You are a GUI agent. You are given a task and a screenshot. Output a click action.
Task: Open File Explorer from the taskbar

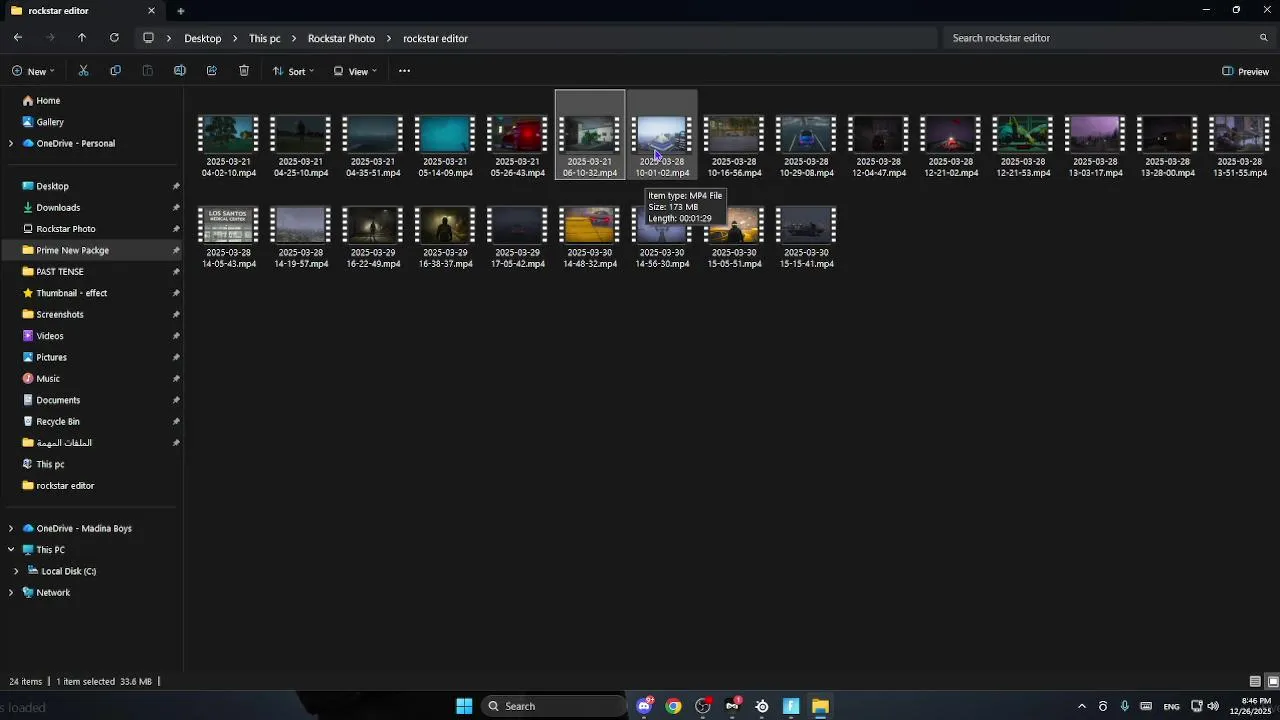pyautogui.click(x=820, y=706)
